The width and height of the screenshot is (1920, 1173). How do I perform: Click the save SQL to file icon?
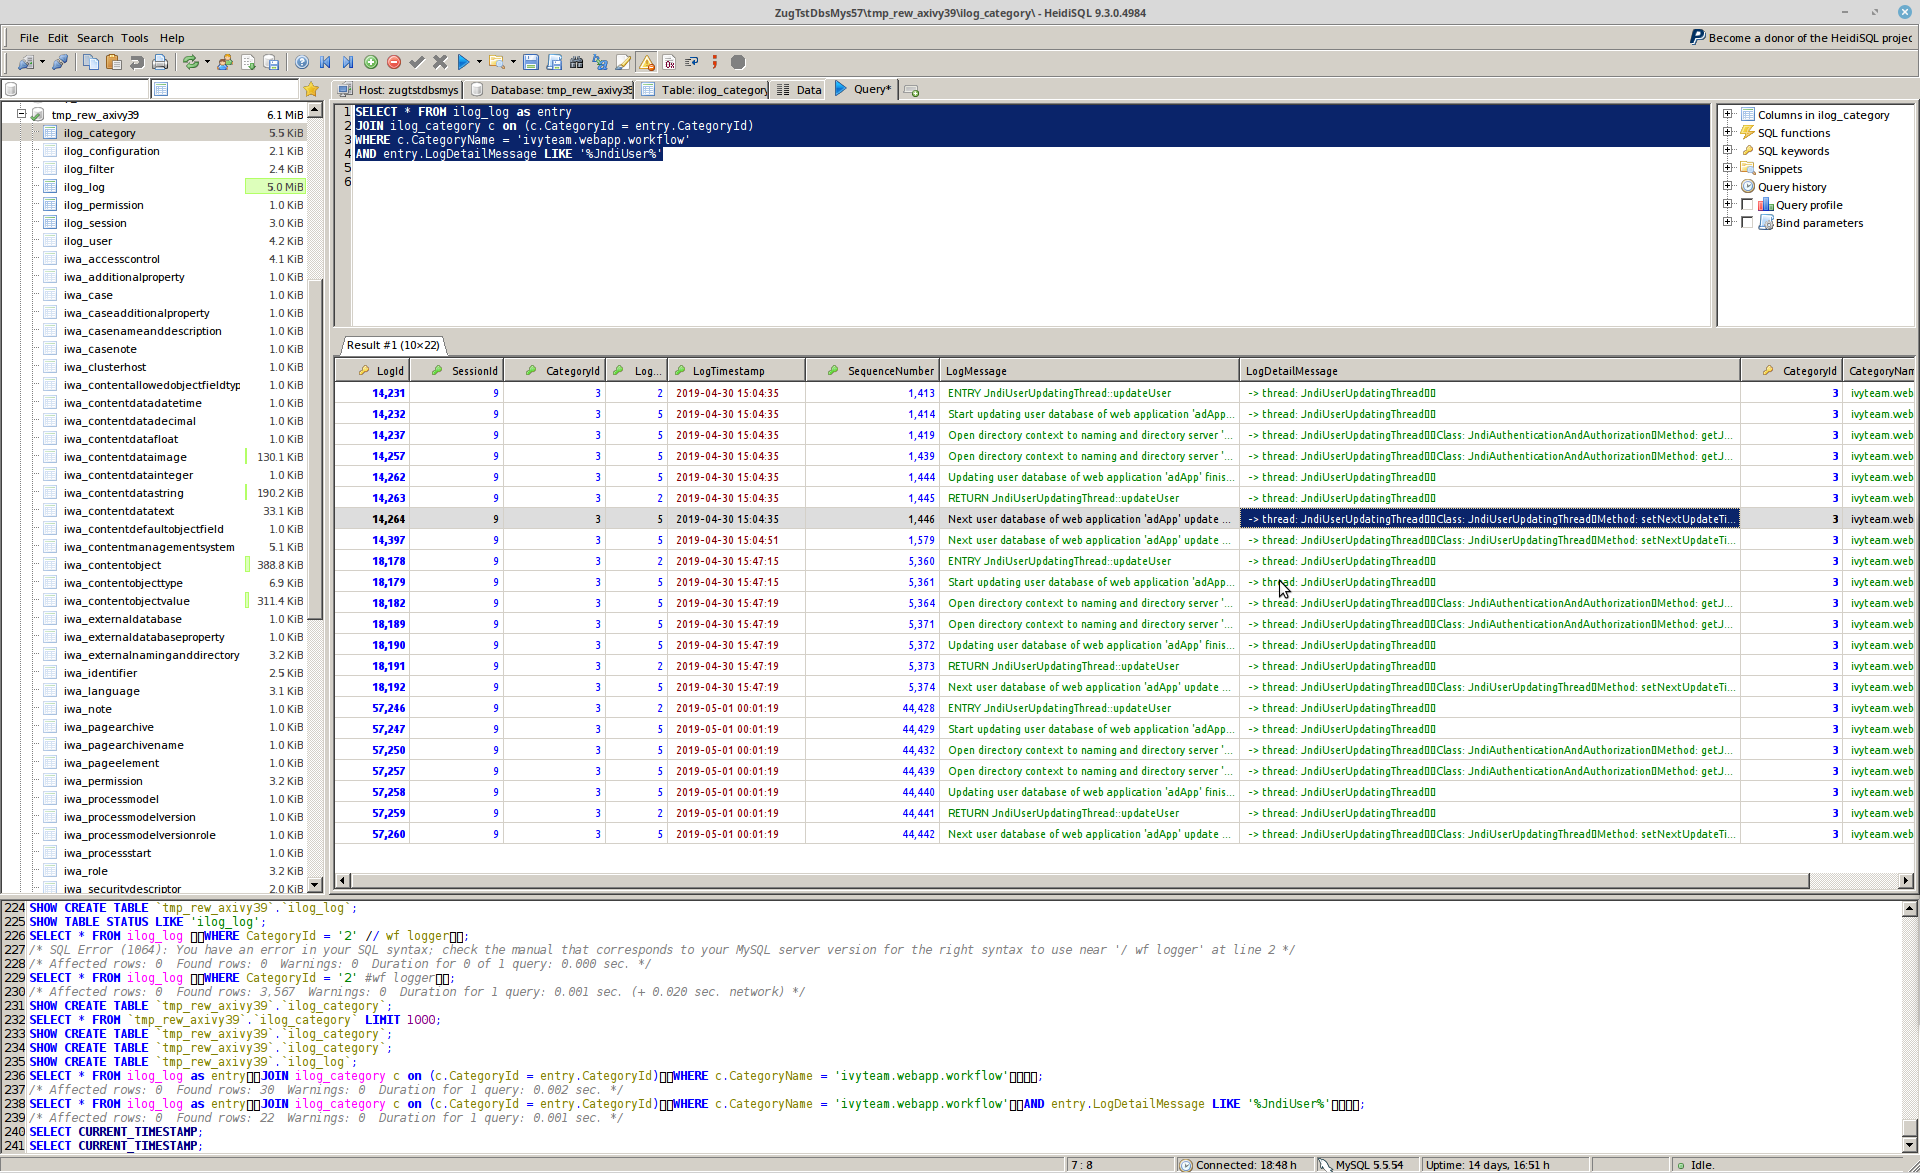pyautogui.click(x=531, y=62)
